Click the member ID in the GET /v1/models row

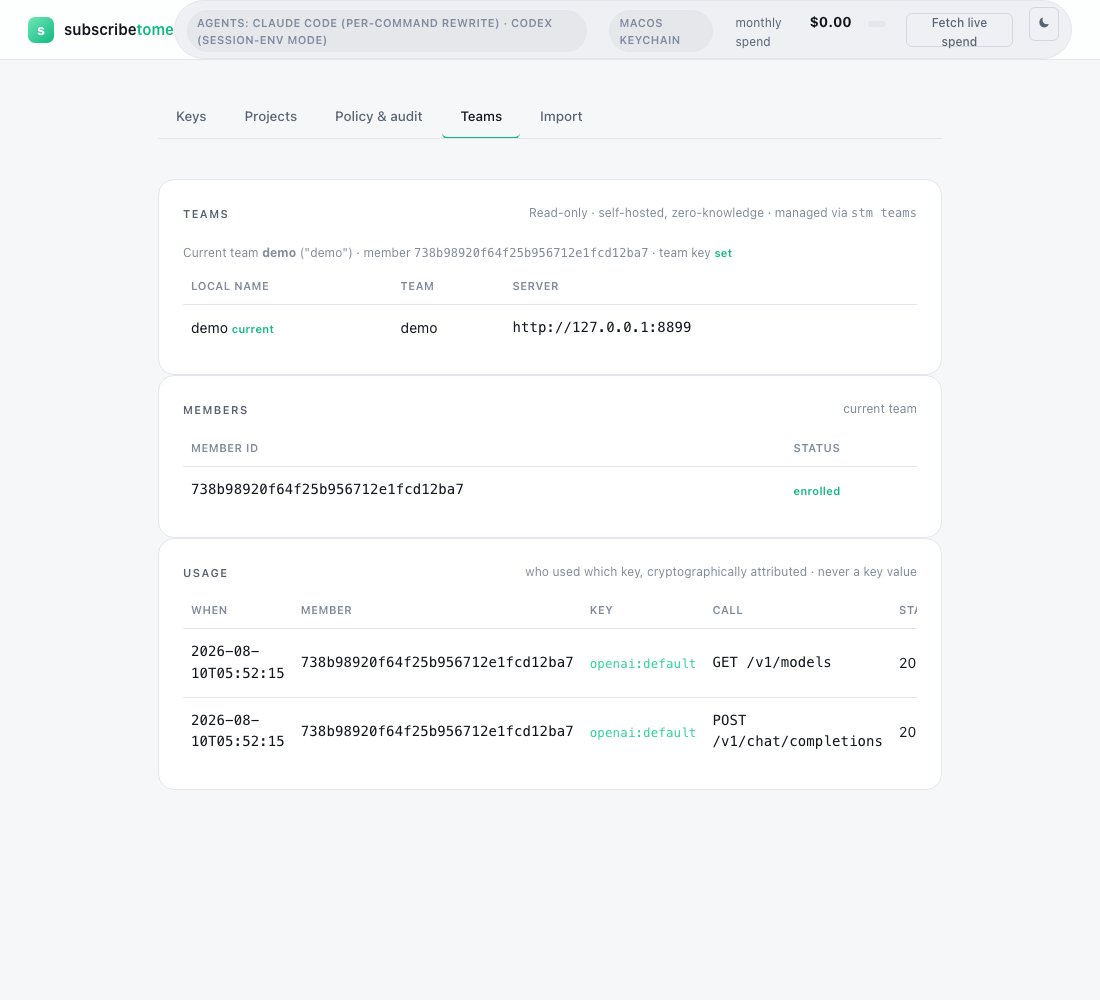(x=437, y=662)
